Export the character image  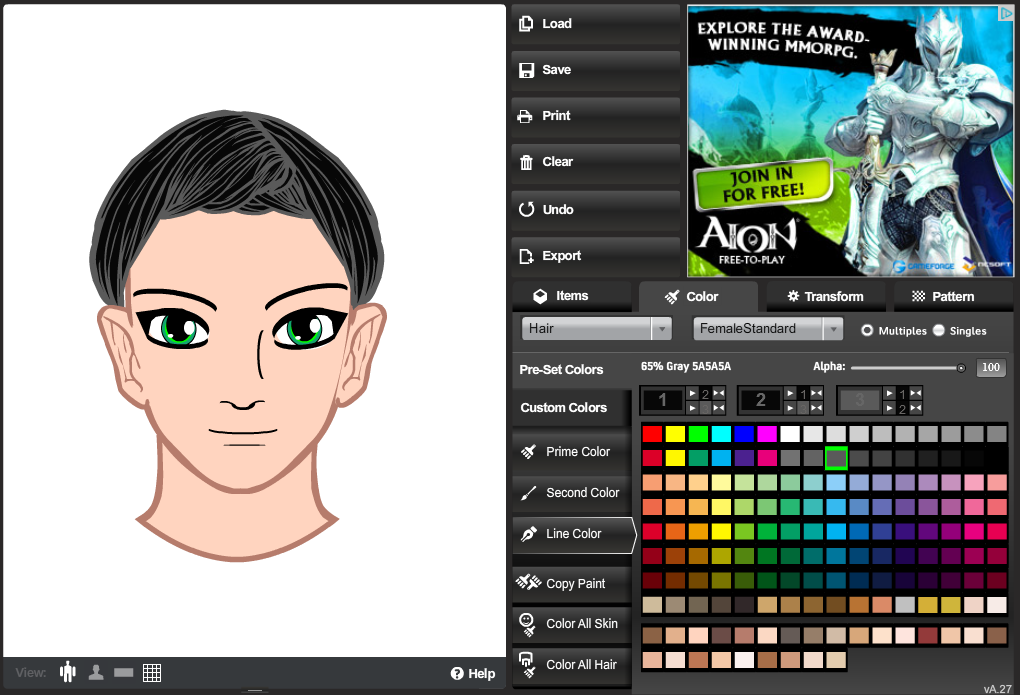tap(595, 256)
